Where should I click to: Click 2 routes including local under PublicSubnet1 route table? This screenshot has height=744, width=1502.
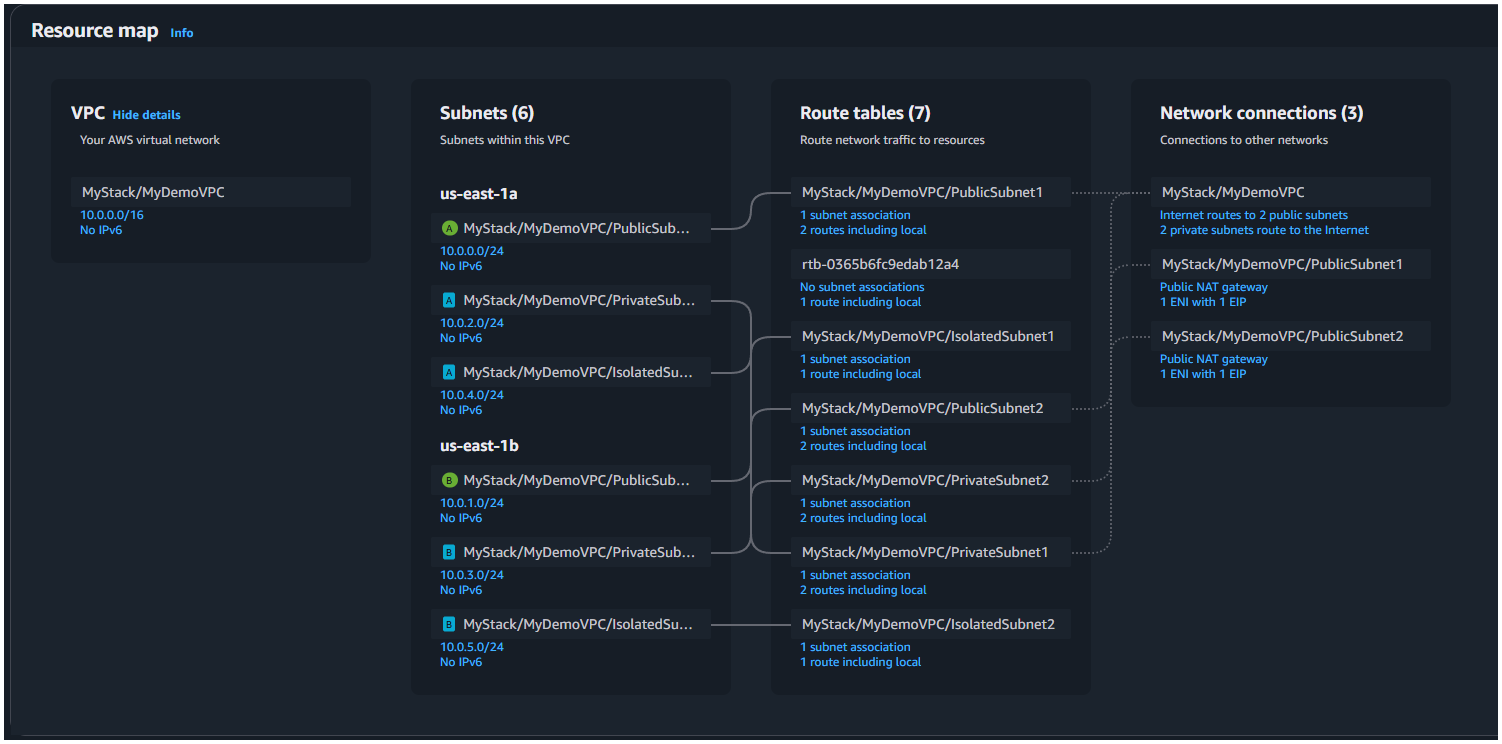(x=863, y=230)
